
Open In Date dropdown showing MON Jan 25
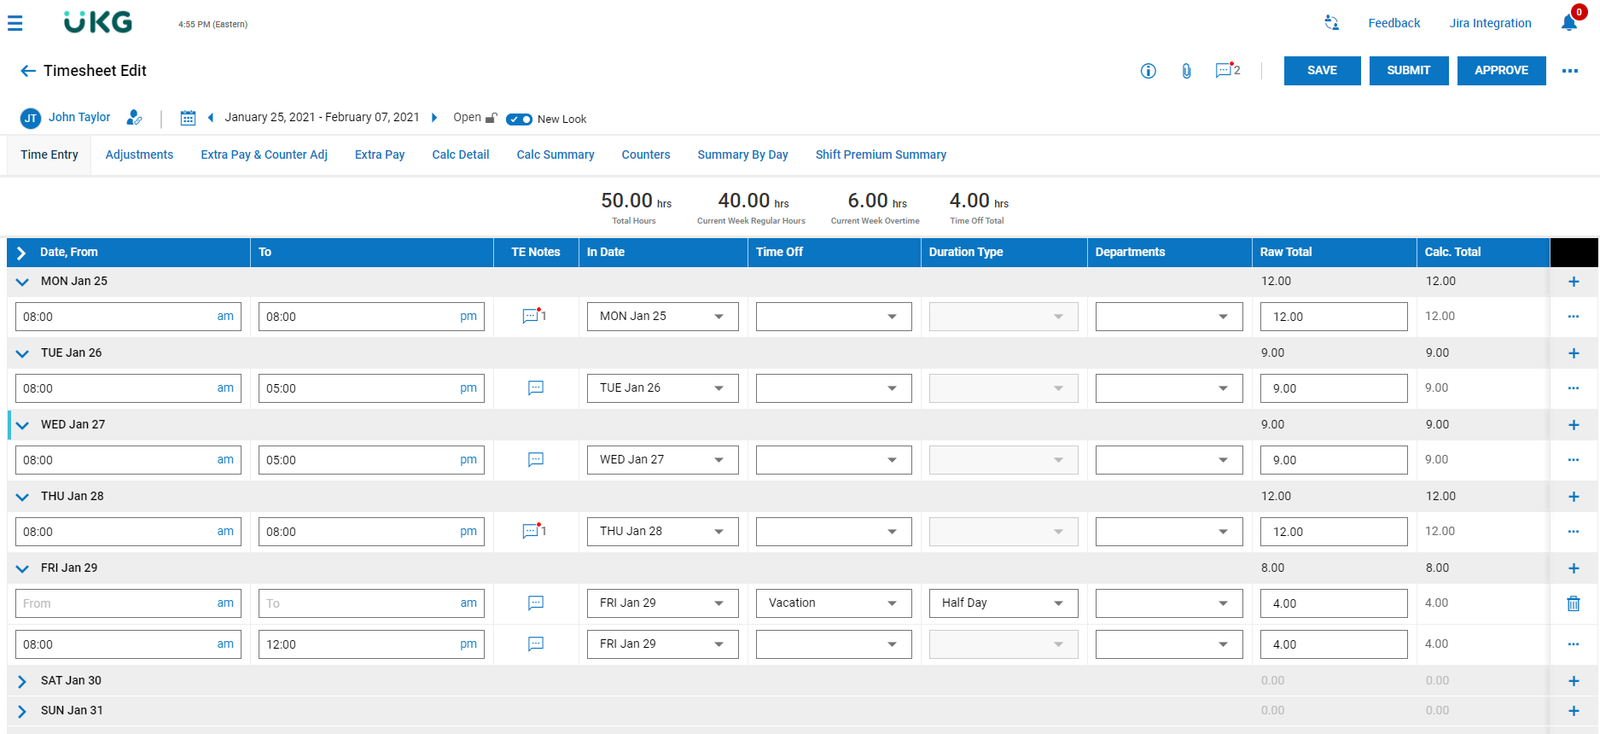[662, 316]
